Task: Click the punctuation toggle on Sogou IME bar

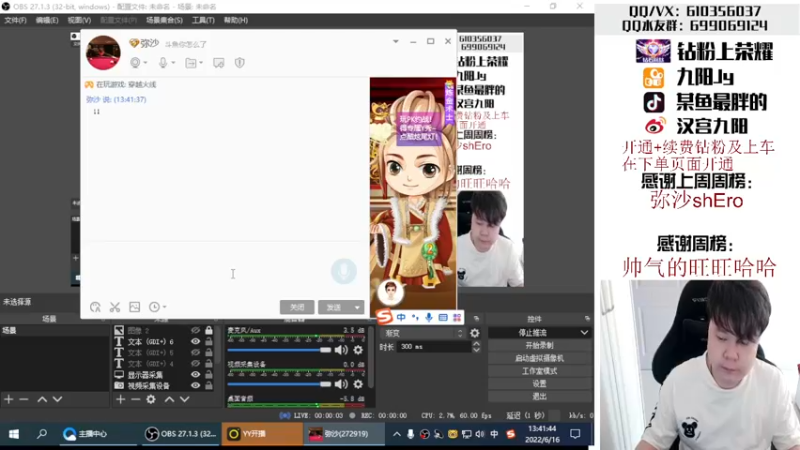Action: click(415, 317)
